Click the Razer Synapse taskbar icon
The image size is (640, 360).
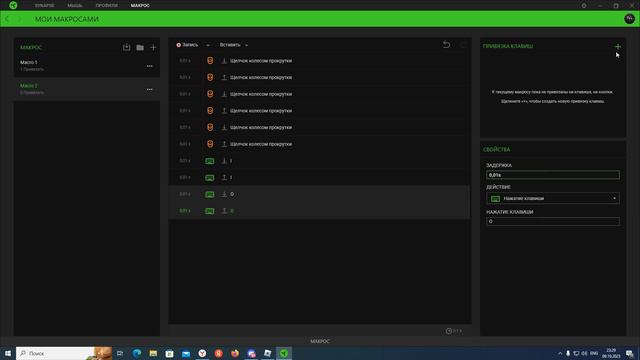[284, 353]
